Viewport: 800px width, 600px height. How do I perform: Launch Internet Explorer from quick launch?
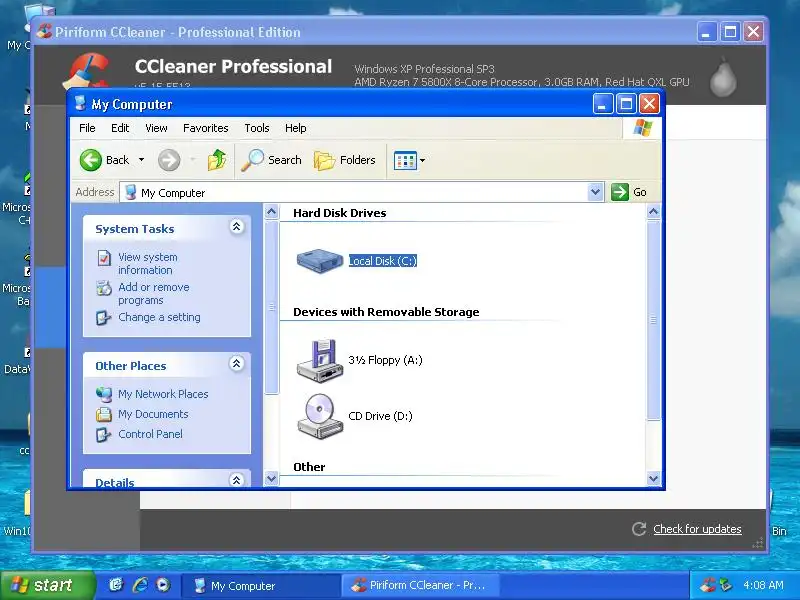[140, 585]
